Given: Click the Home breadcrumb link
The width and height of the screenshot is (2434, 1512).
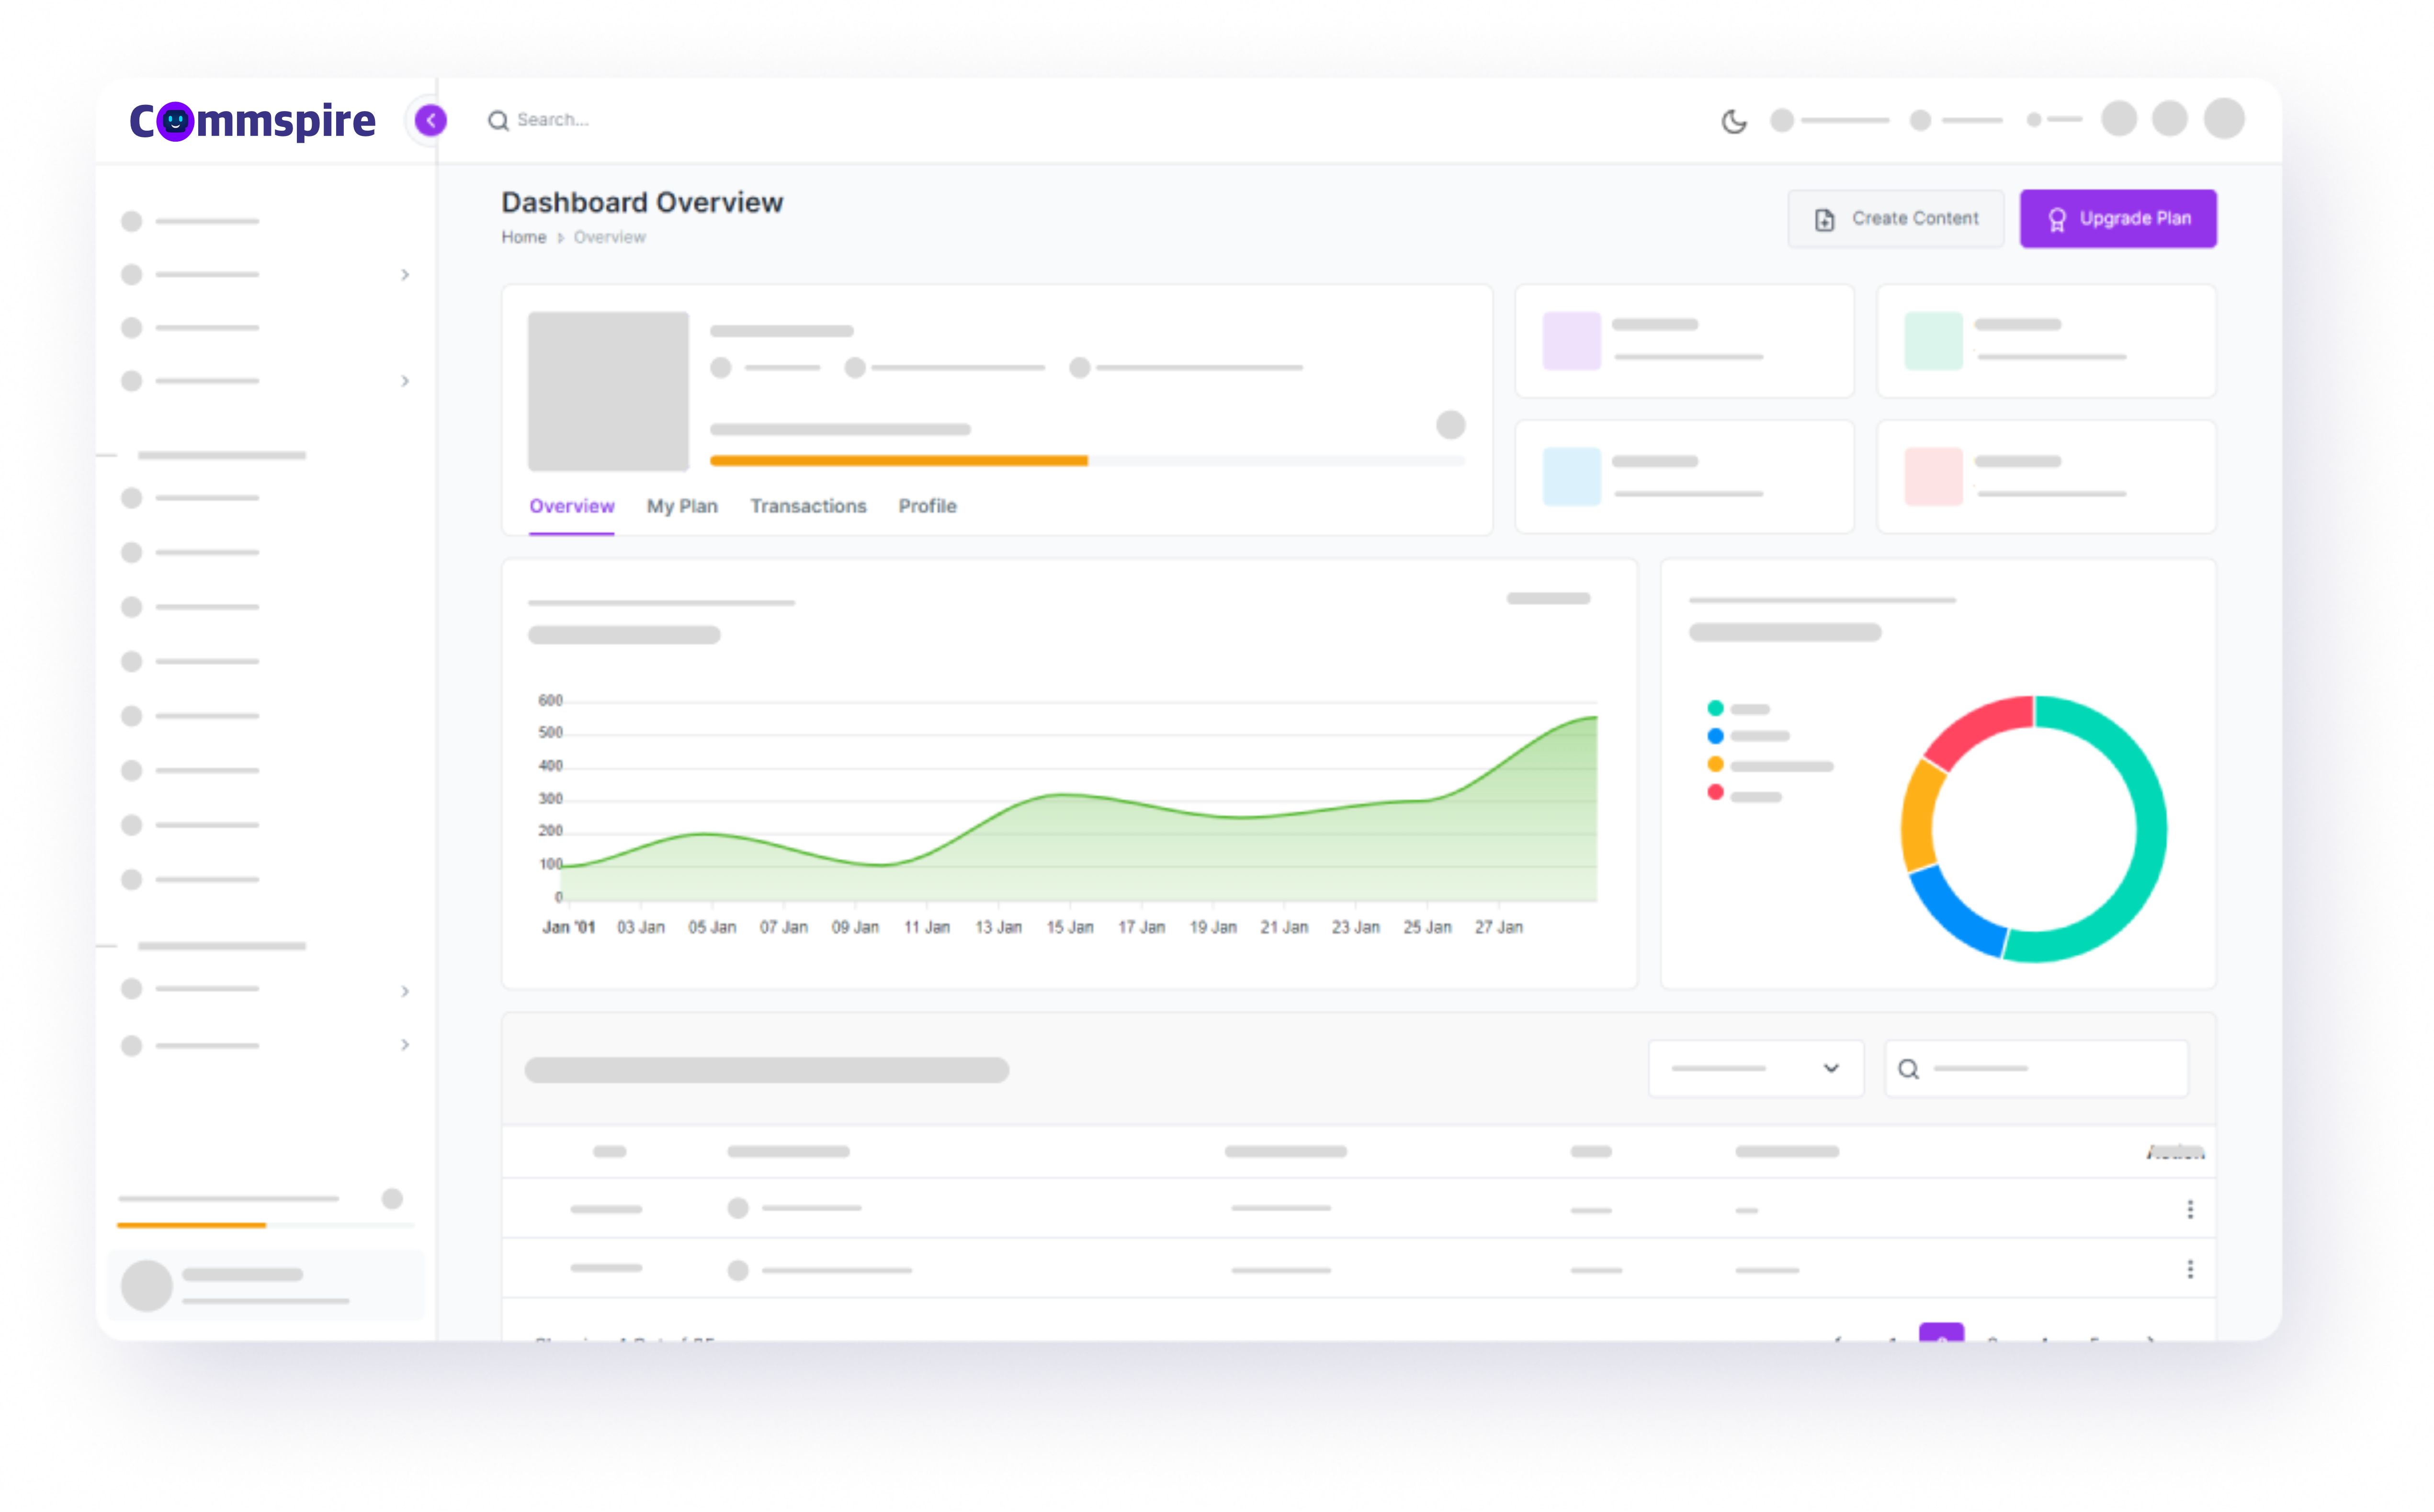Looking at the screenshot, I should (523, 237).
